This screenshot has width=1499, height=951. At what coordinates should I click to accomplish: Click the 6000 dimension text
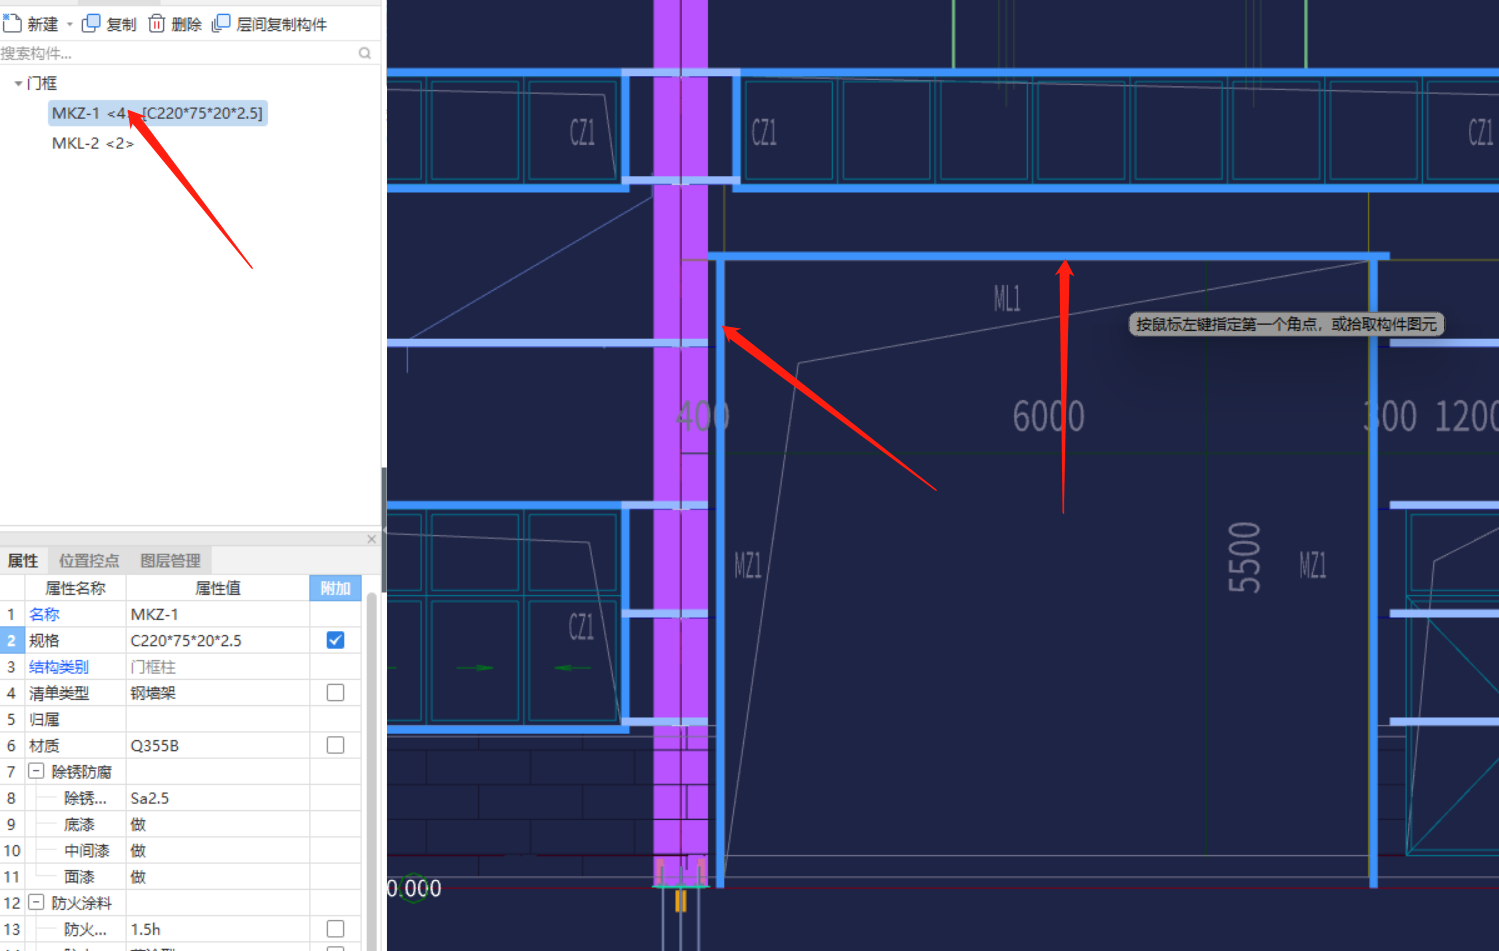coord(1048,416)
